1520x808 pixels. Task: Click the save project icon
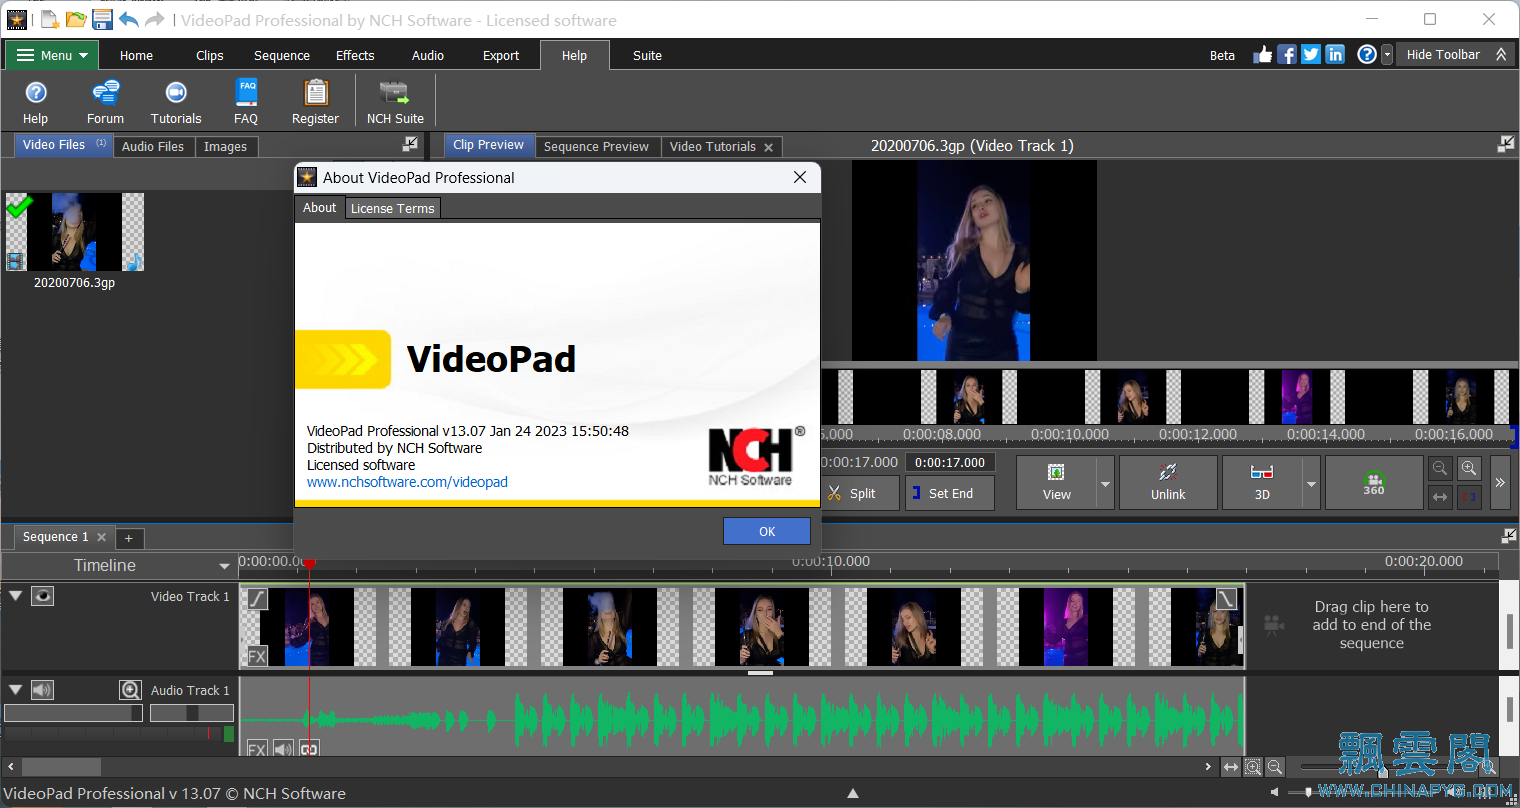(102, 19)
